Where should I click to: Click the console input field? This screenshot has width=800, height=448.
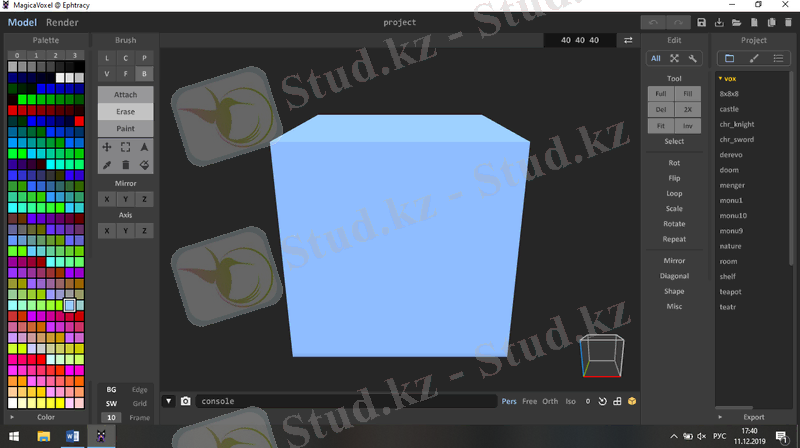pyautogui.click(x=346, y=401)
